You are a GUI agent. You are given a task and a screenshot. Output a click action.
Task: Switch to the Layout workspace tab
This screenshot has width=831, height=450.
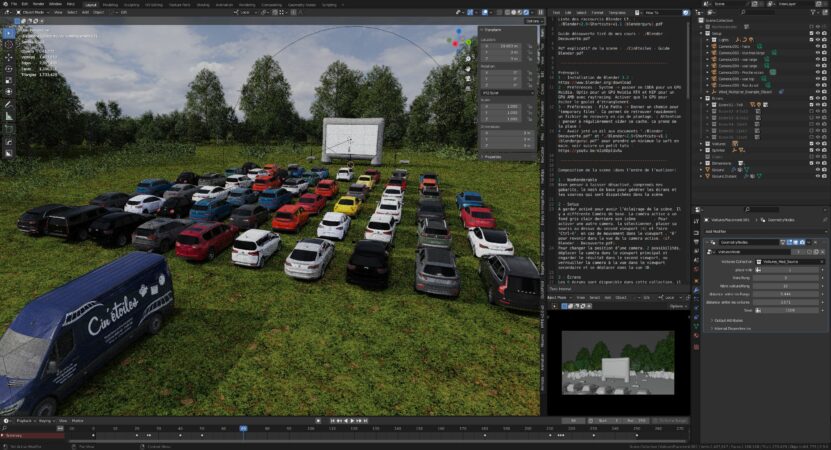coord(91,4)
